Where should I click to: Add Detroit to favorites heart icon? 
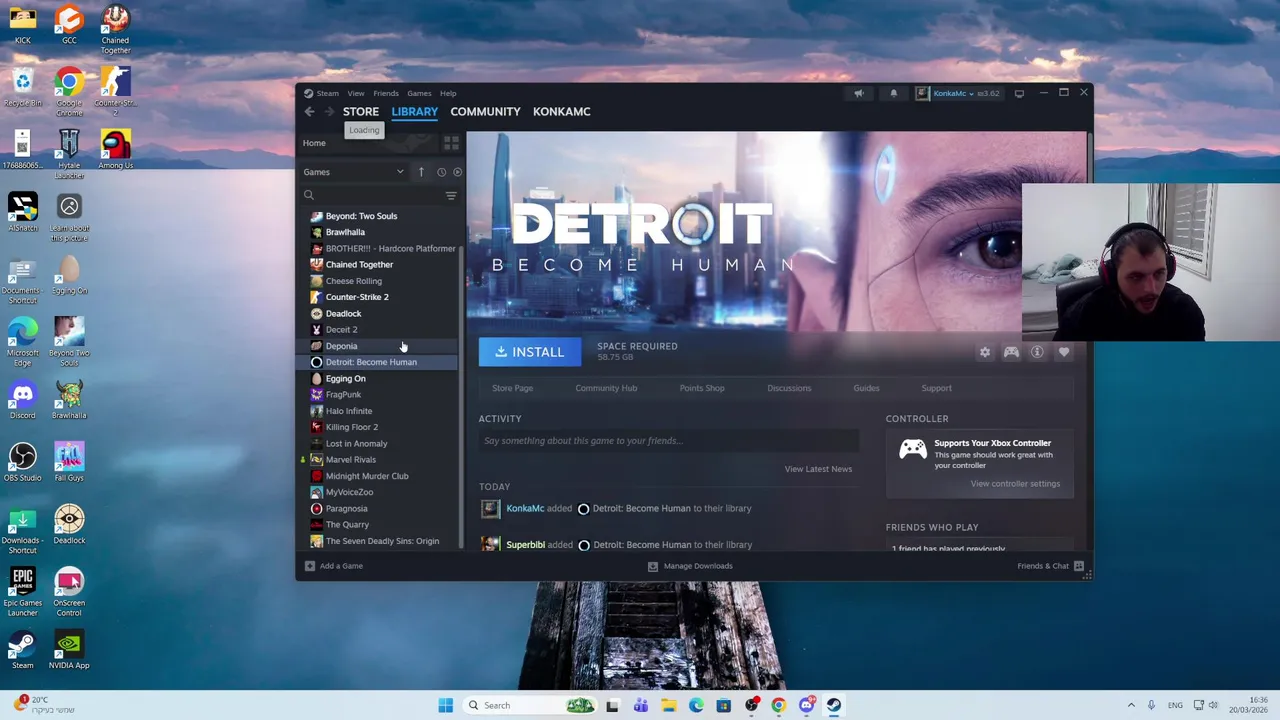1064,352
